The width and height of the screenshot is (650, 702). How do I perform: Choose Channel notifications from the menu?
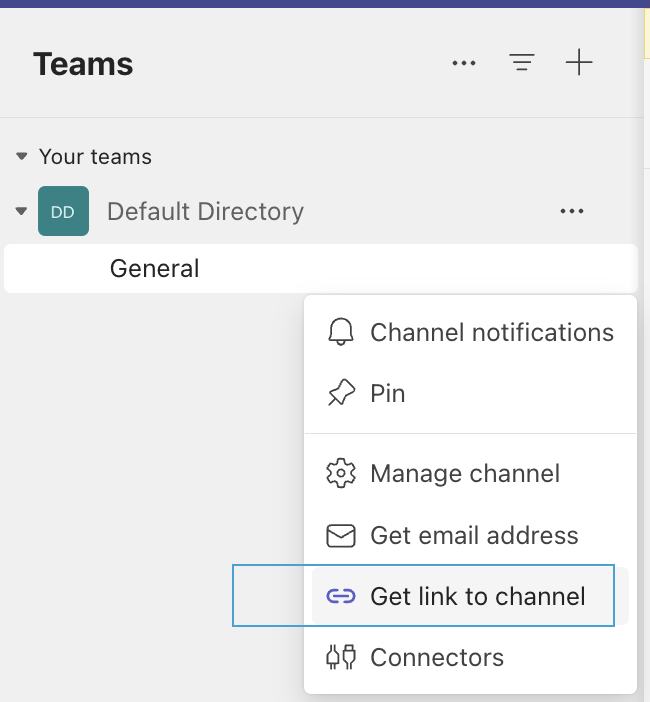tap(470, 332)
